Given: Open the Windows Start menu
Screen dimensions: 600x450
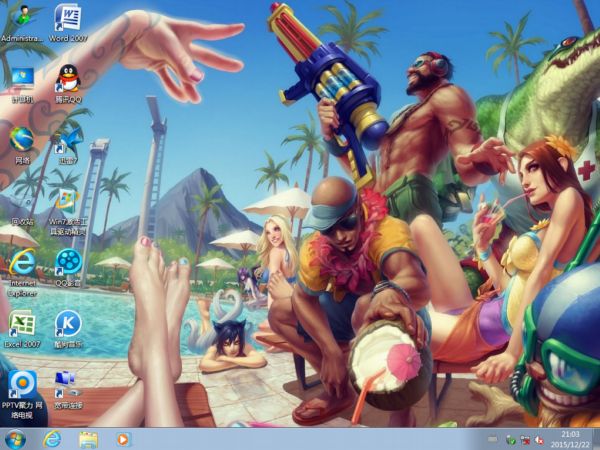Looking at the screenshot, I should (x=16, y=438).
